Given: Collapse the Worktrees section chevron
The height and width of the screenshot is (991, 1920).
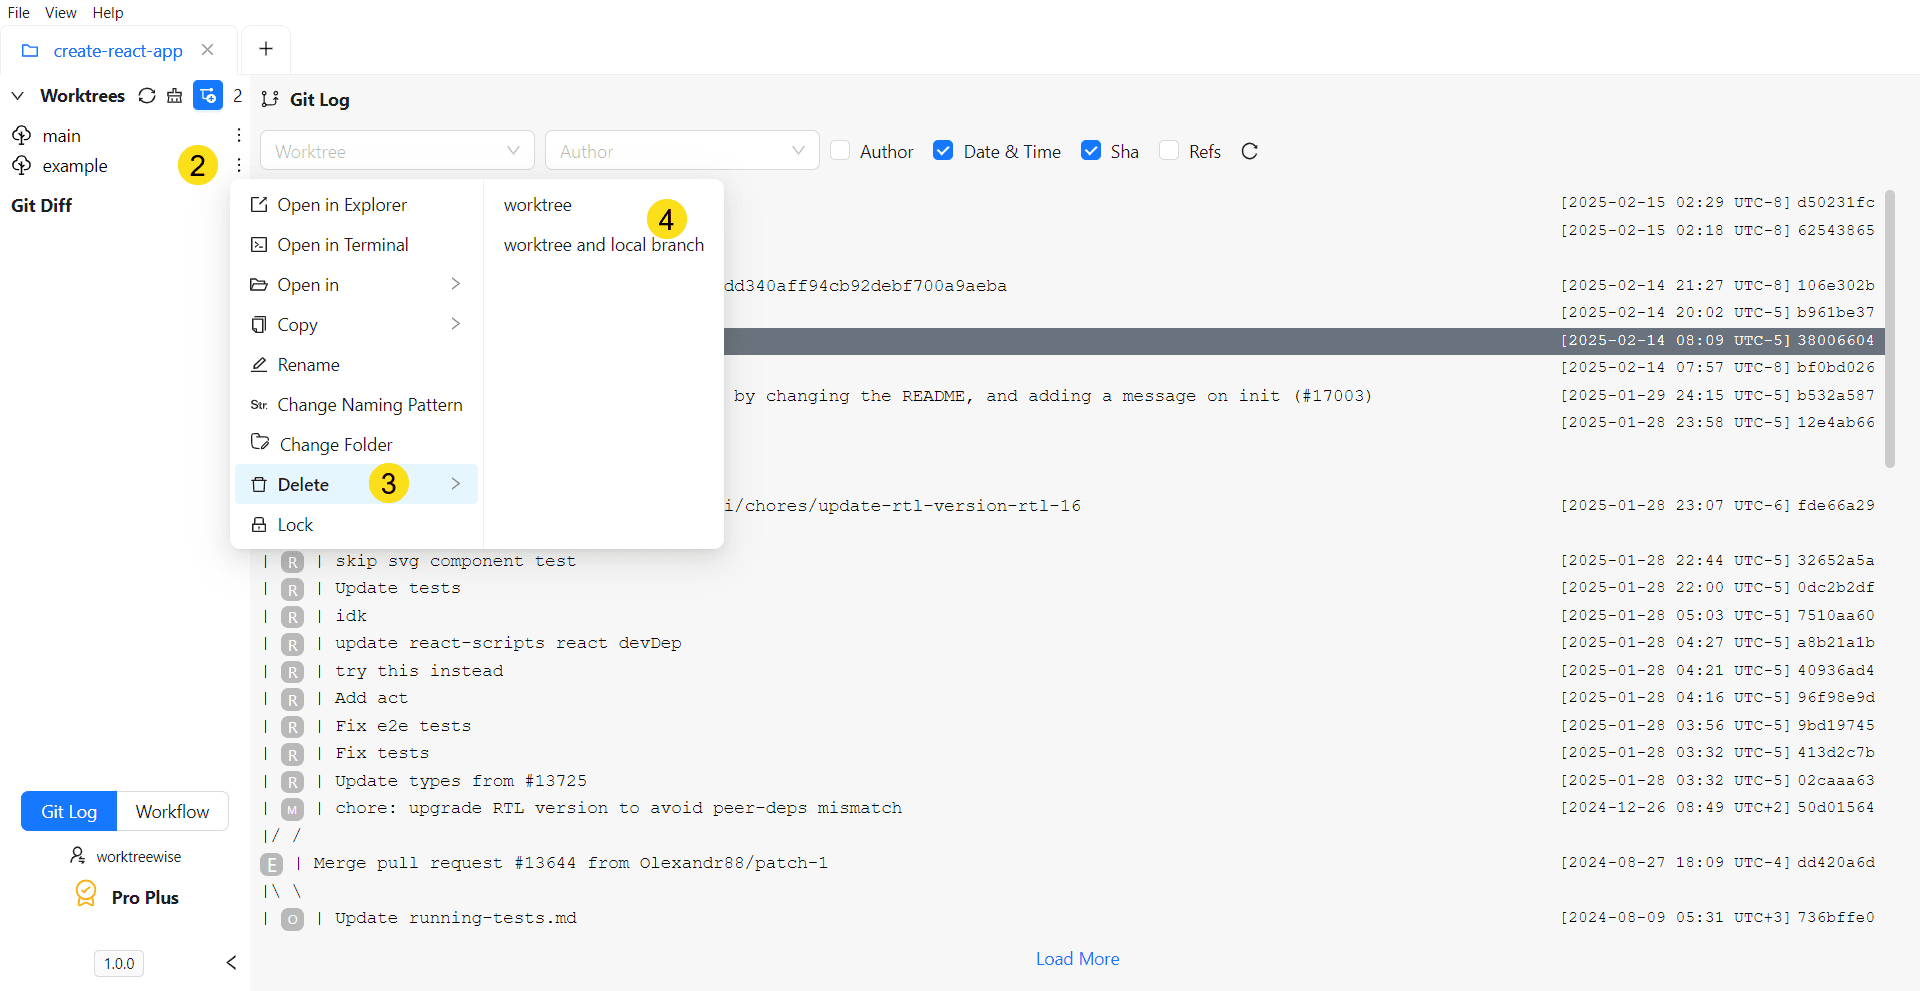Looking at the screenshot, I should pyautogui.click(x=17, y=96).
